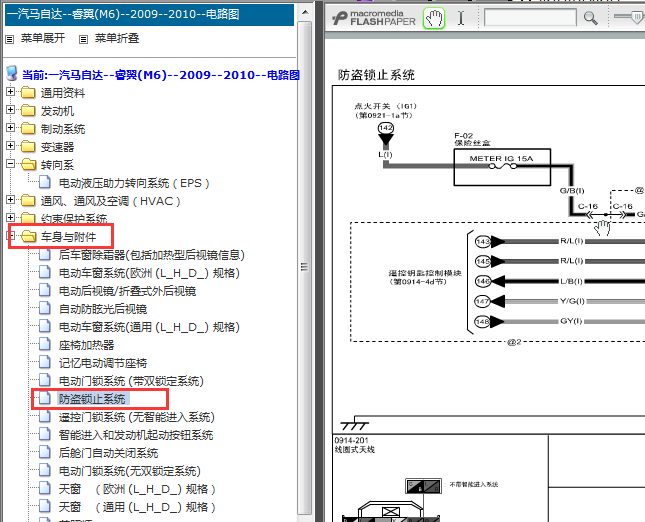The width and height of the screenshot is (645, 522).
Task: Select the FlashPaper hand pan tool
Action: [434, 19]
